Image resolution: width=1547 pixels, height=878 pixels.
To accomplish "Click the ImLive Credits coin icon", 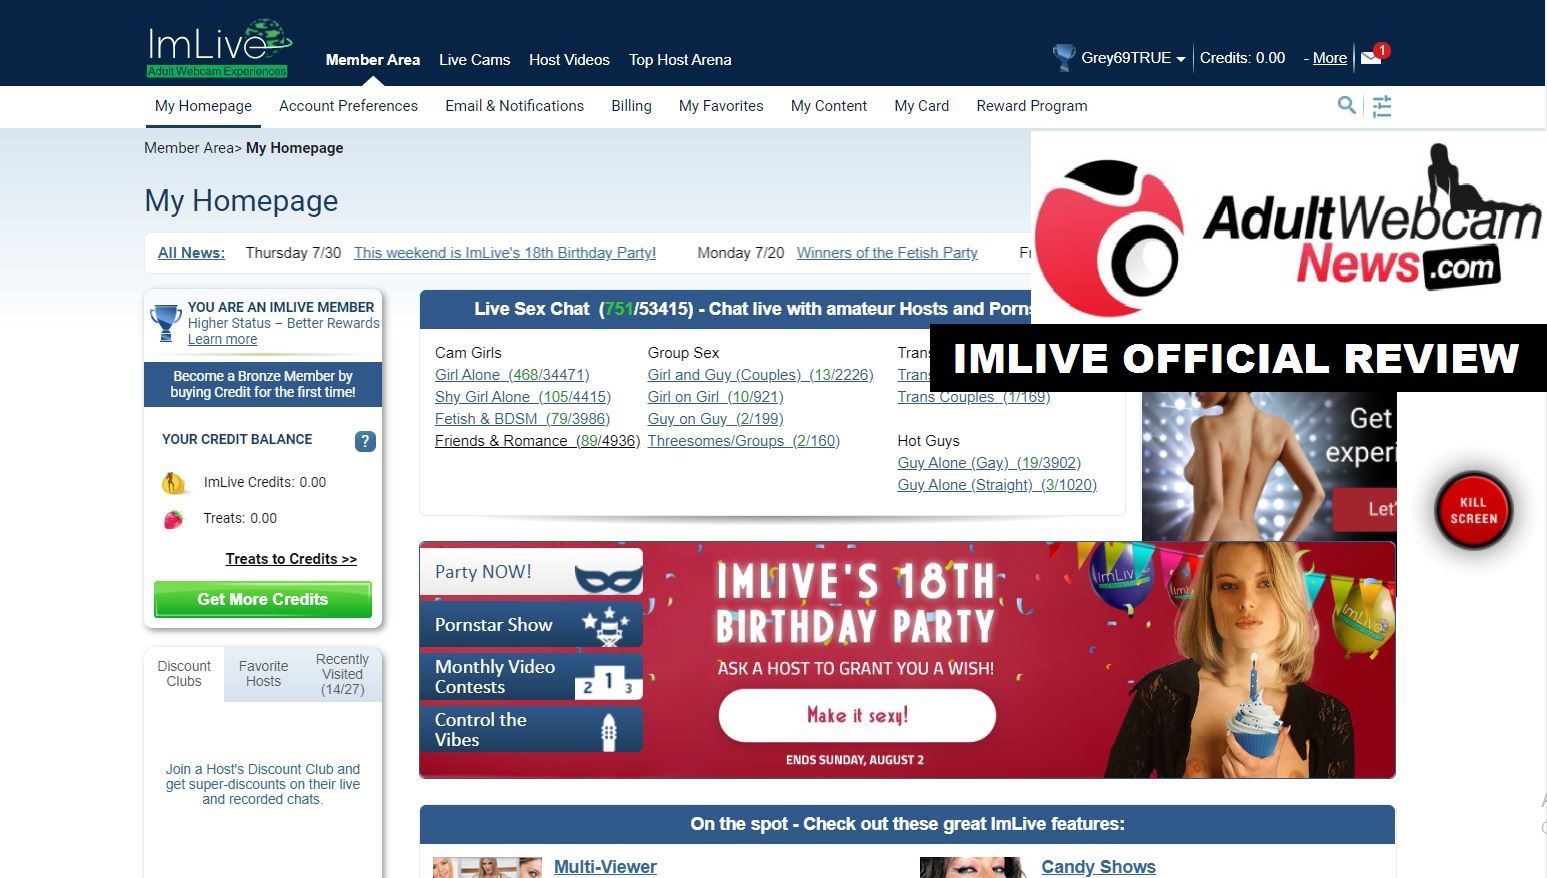I will (x=174, y=483).
